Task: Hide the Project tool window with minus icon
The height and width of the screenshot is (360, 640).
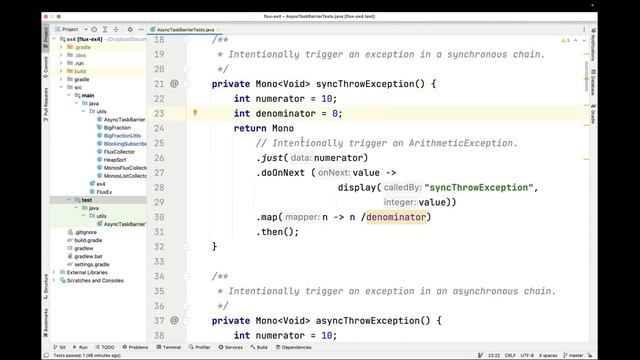Action: tap(141, 29)
